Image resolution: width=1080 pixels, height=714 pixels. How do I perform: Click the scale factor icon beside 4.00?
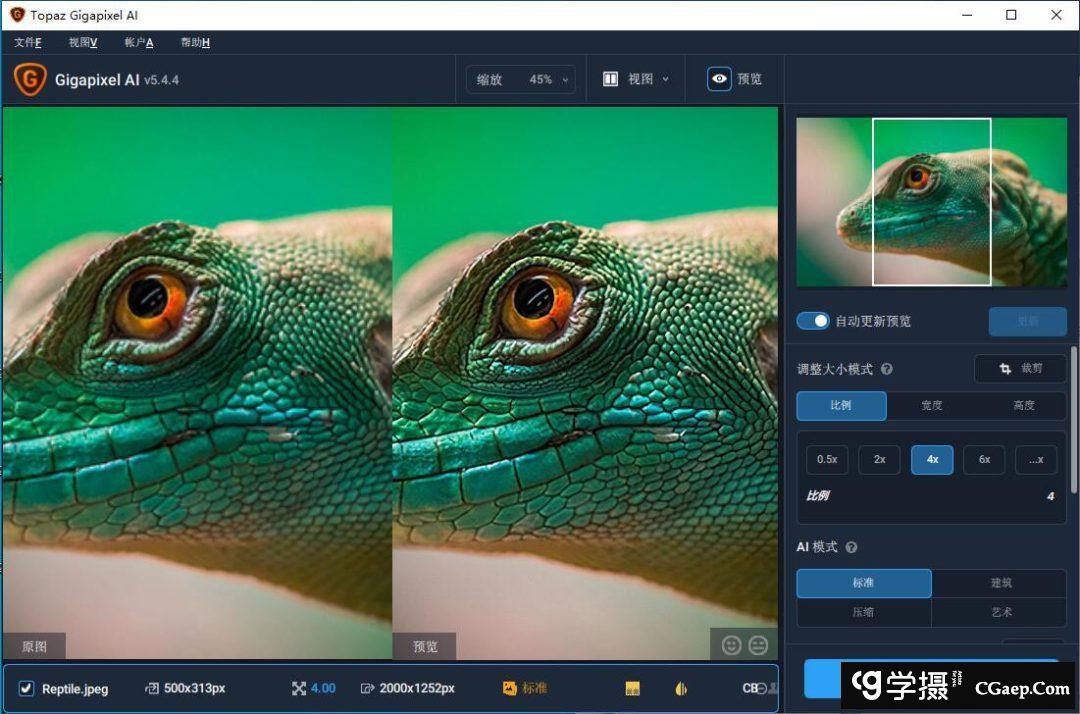(298, 688)
